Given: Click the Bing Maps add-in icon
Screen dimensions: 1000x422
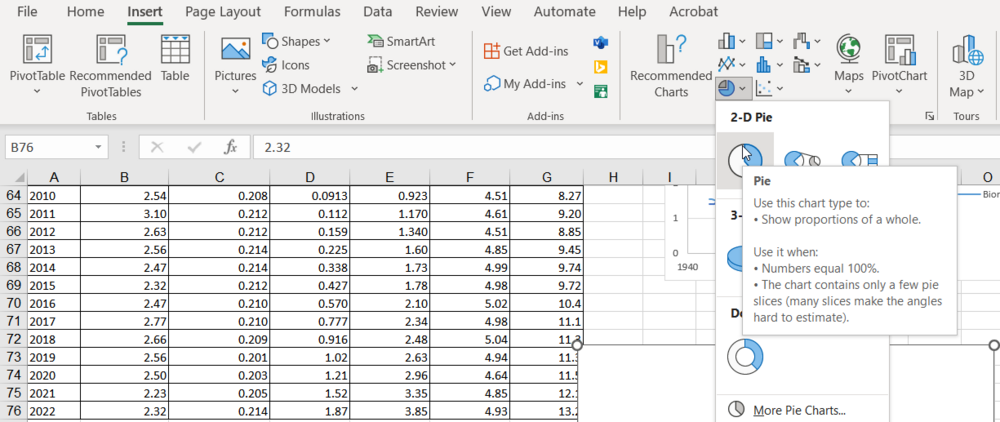Looking at the screenshot, I should (x=601, y=67).
